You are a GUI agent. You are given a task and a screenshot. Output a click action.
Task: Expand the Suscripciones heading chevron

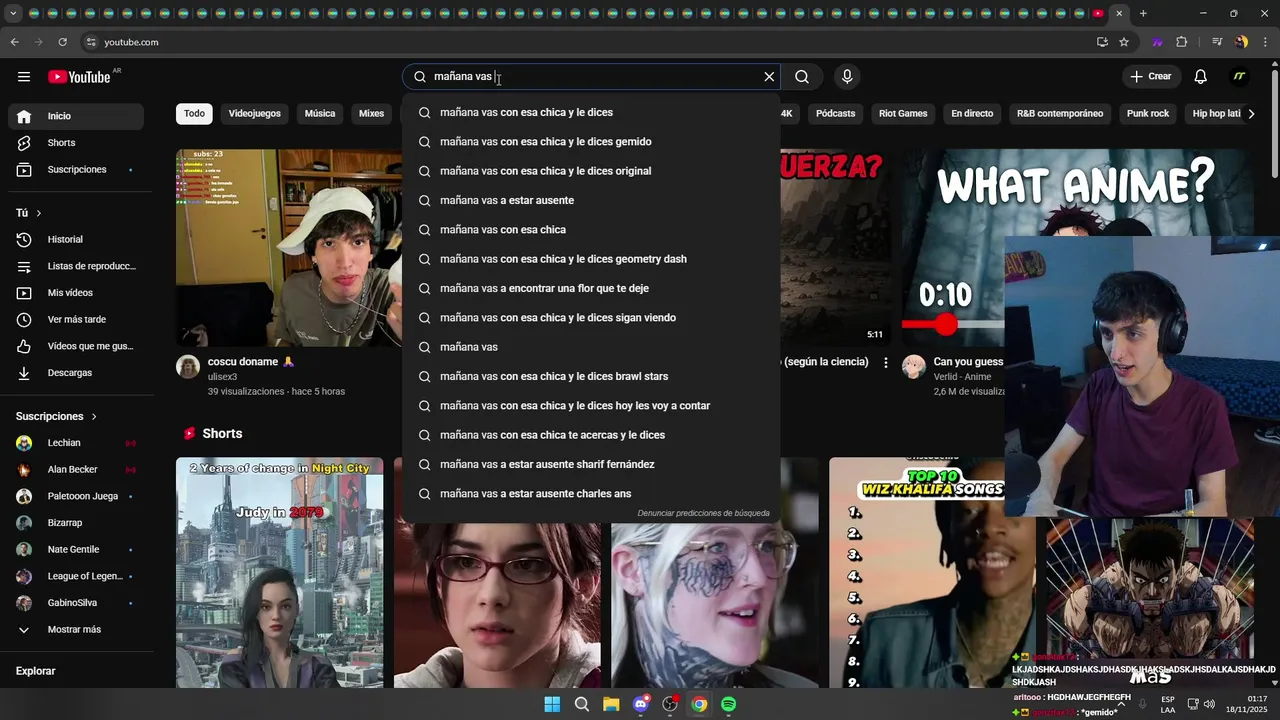tap(94, 416)
